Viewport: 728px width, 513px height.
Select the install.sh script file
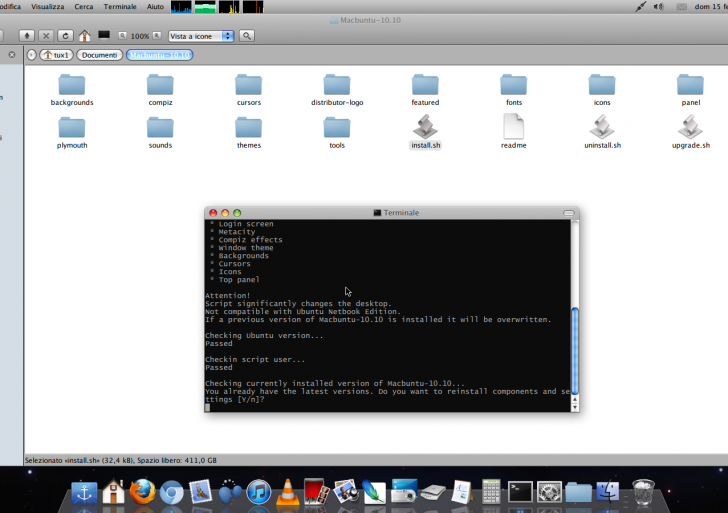(425, 128)
